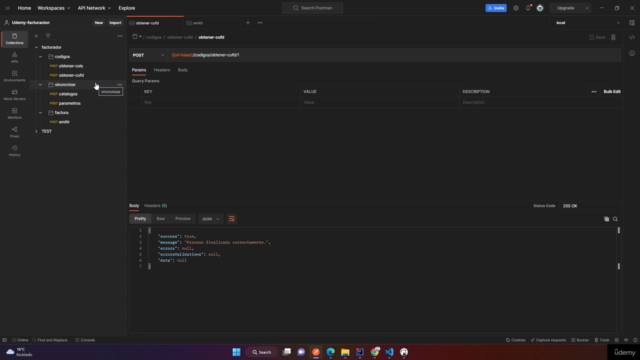The height and width of the screenshot is (360, 640).
Task: Focus the Search Postman box
Action: (312, 8)
